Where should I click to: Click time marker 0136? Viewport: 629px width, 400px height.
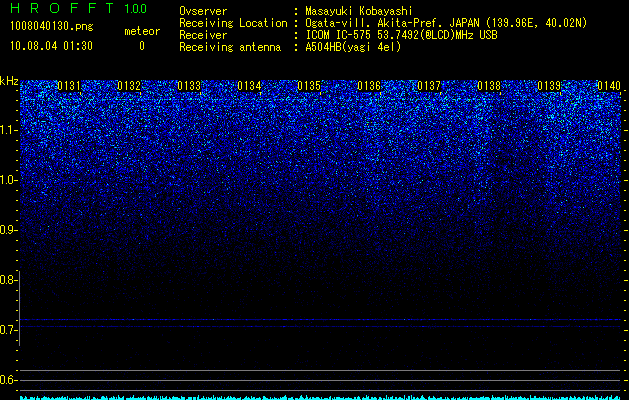369,86
